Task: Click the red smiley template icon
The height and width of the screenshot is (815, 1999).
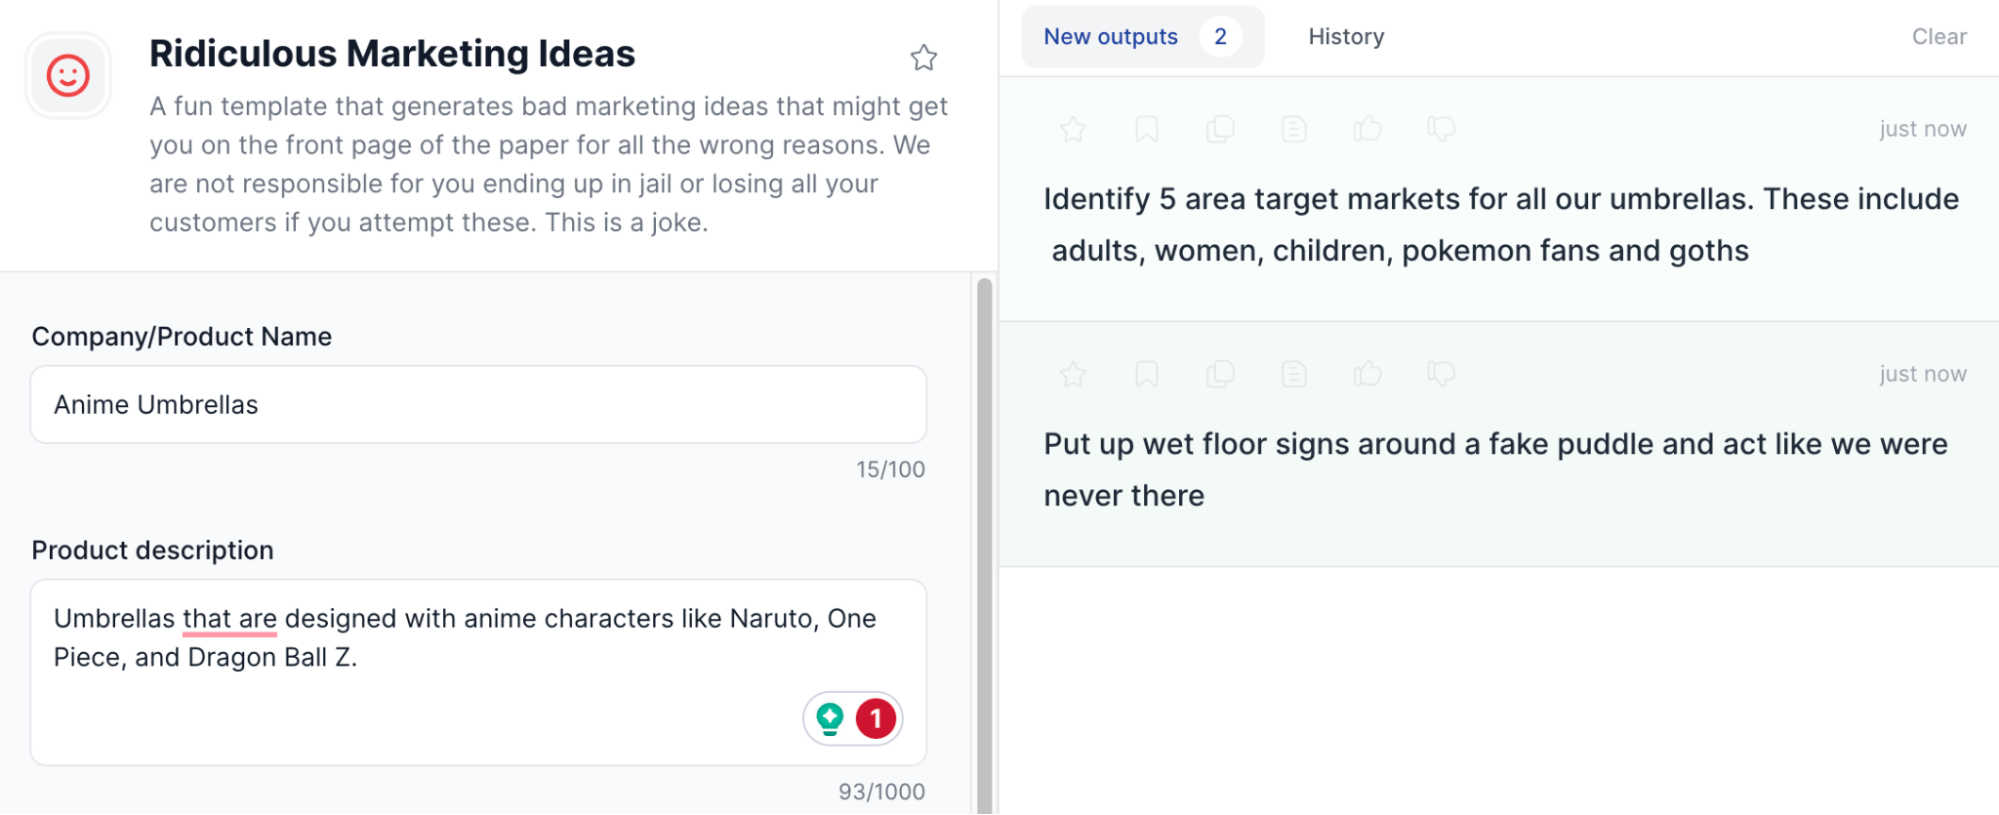Action: click(x=68, y=76)
